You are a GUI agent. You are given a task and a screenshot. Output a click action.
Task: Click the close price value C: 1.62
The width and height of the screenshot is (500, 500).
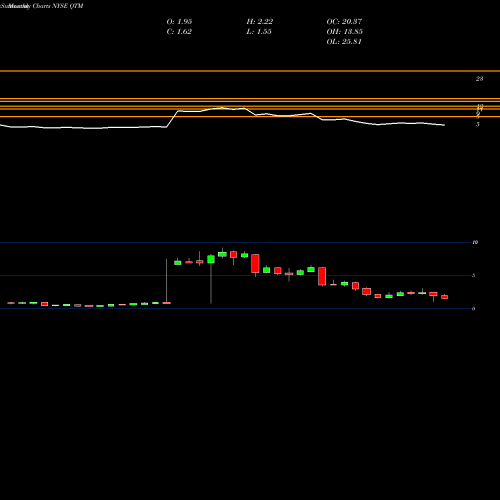pyautogui.click(x=179, y=32)
